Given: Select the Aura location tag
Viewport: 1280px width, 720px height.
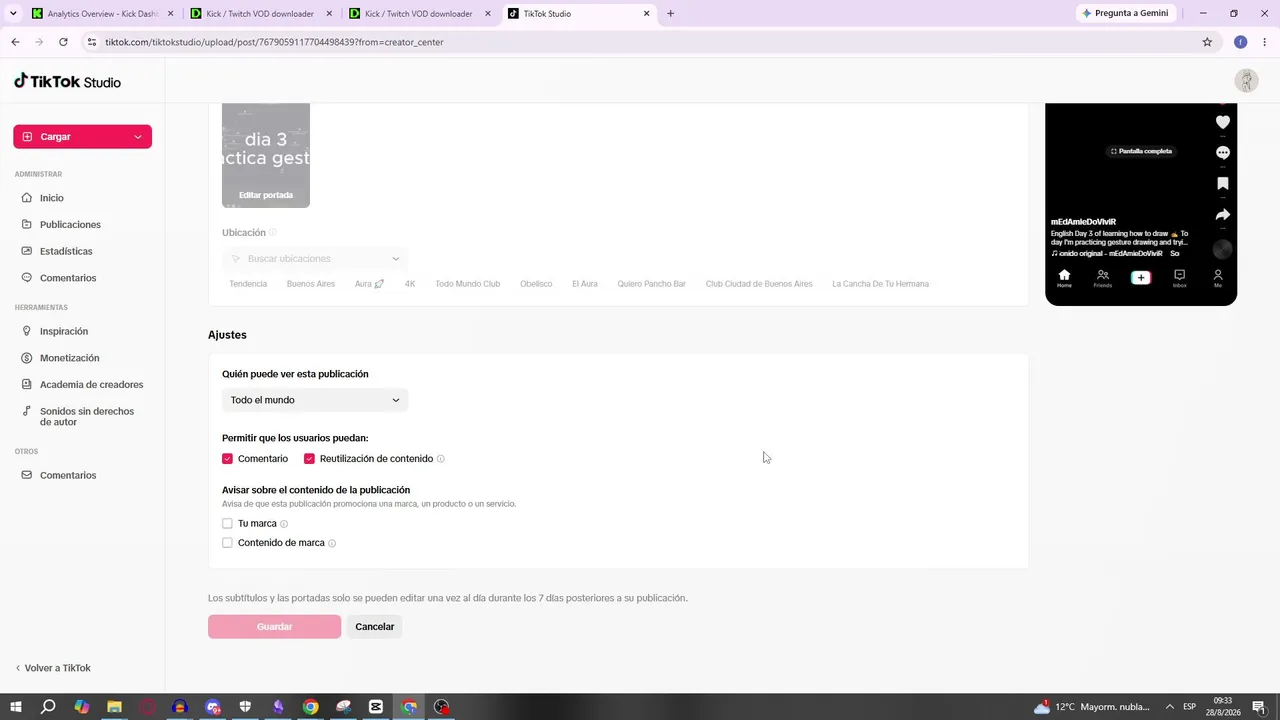Looking at the screenshot, I should [x=369, y=284].
